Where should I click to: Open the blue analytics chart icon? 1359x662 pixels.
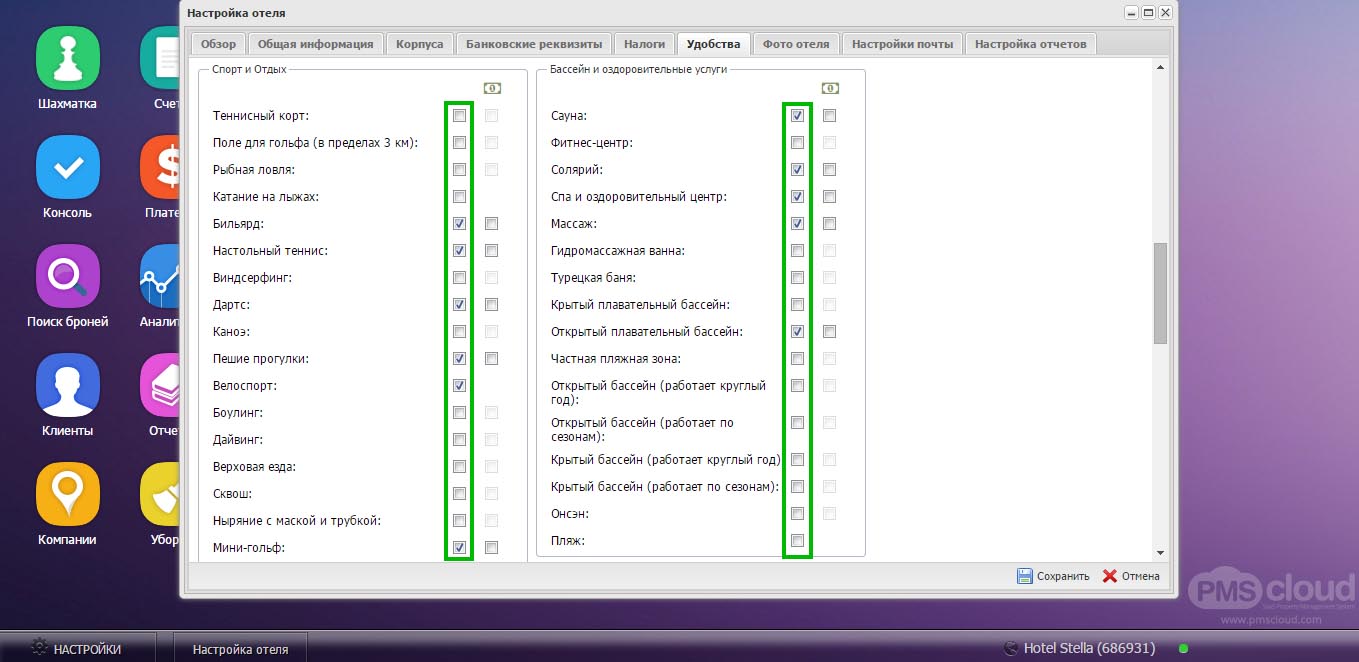(160, 276)
